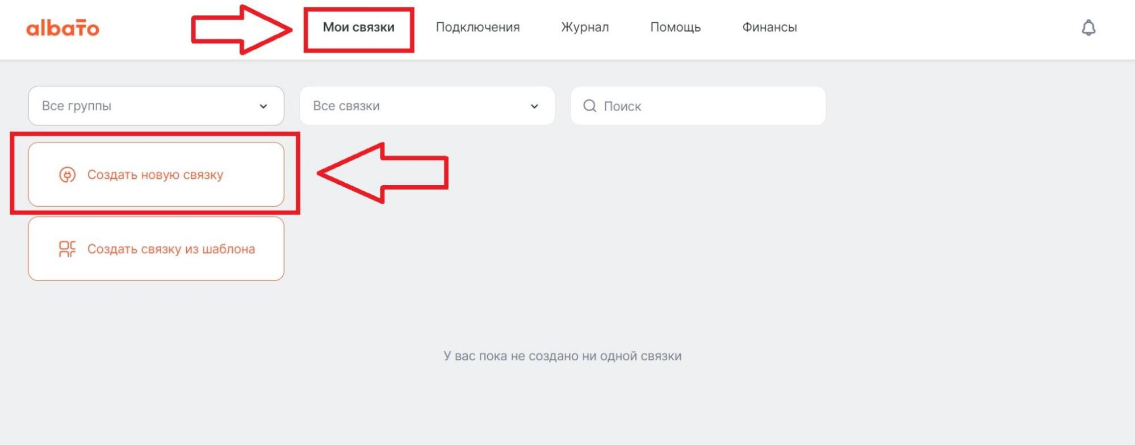This screenshot has height=445, width=1135.
Task: Click the search magnifier icon
Action: tap(590, 106)
